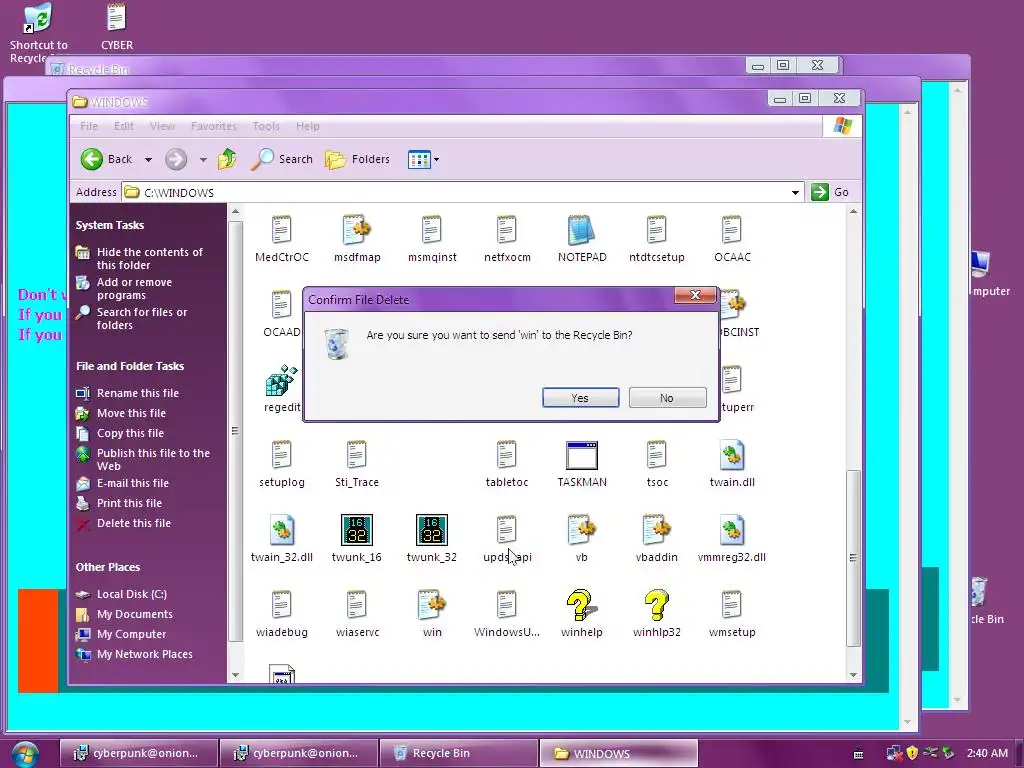The width and height of the screenshot is (1024, 768).
Task: Click the Forward navigation arrow
Action: (x=176, y=159)
